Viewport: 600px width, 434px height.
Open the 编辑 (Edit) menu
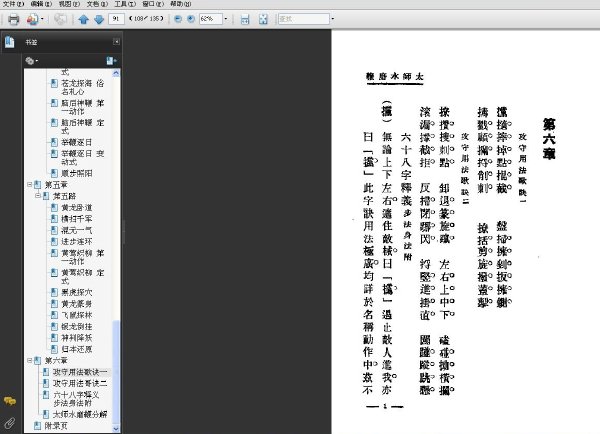(41, 4)
